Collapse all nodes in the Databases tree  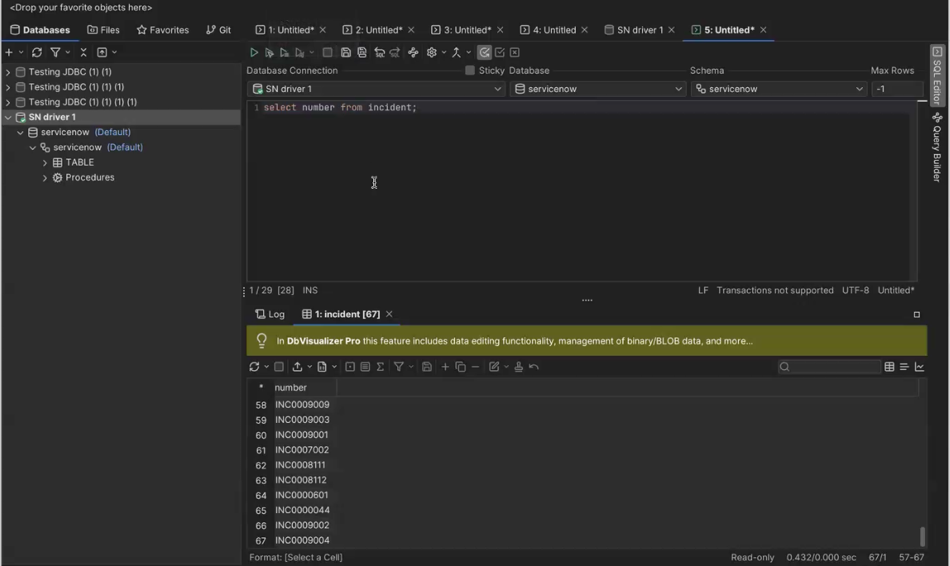click(84, 53)
